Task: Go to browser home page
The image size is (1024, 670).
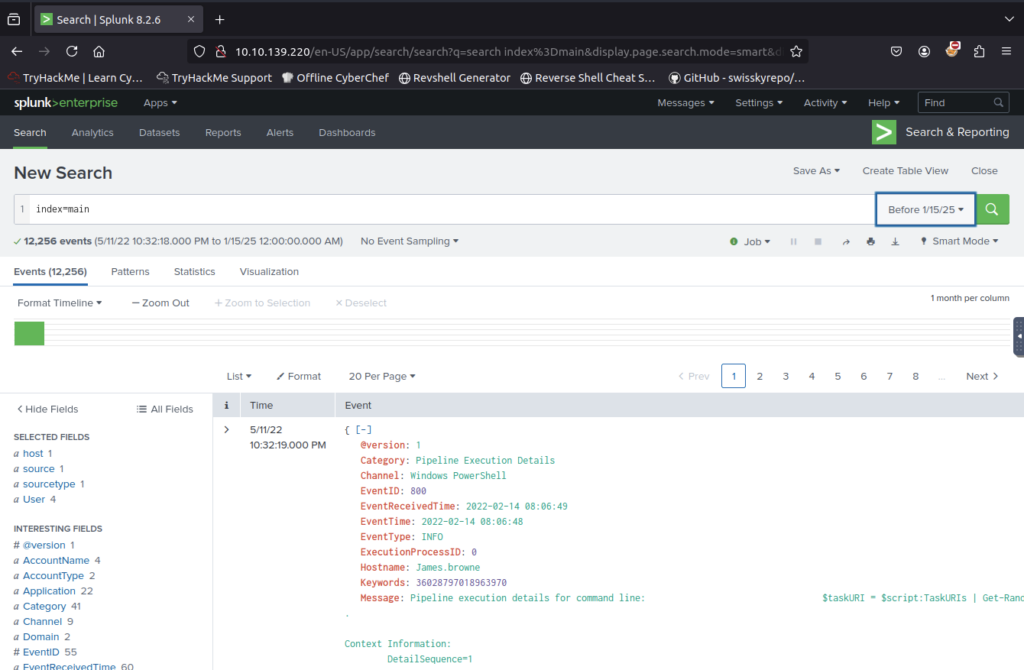Action: point(99,52)
